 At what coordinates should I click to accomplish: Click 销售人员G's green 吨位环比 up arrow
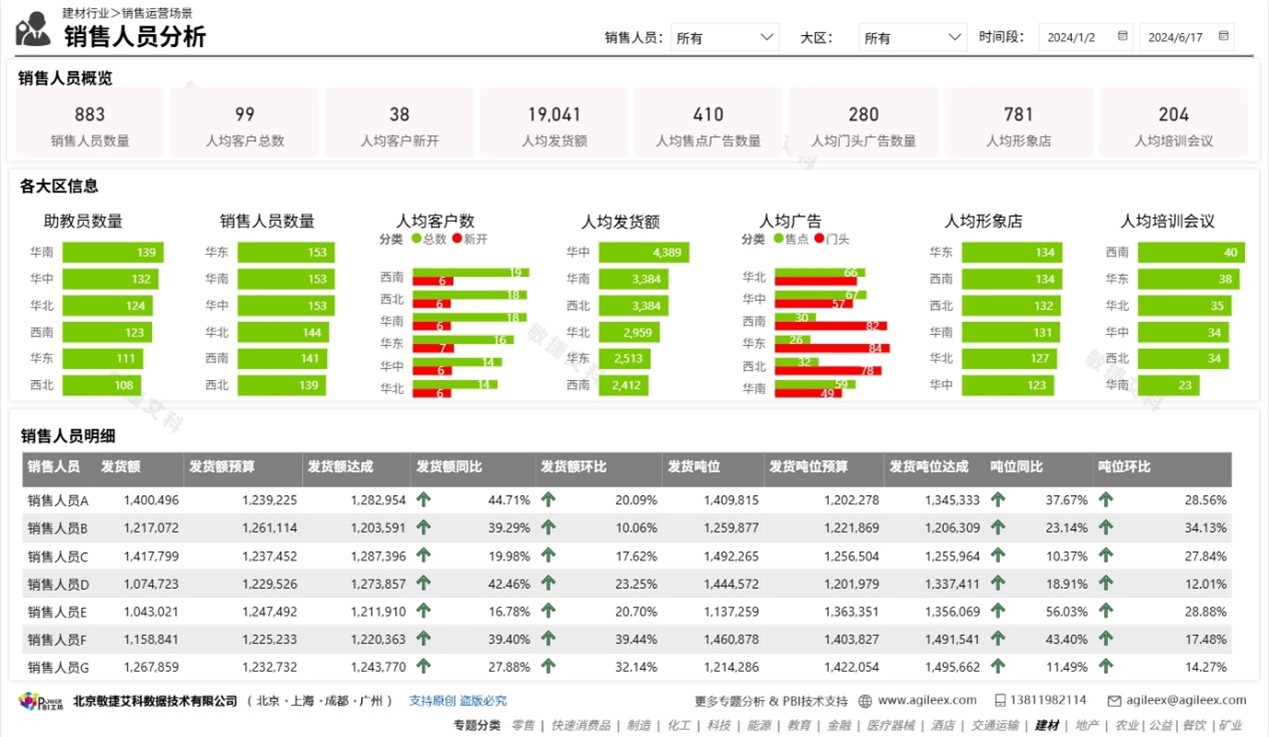(x=1105, y=667)
